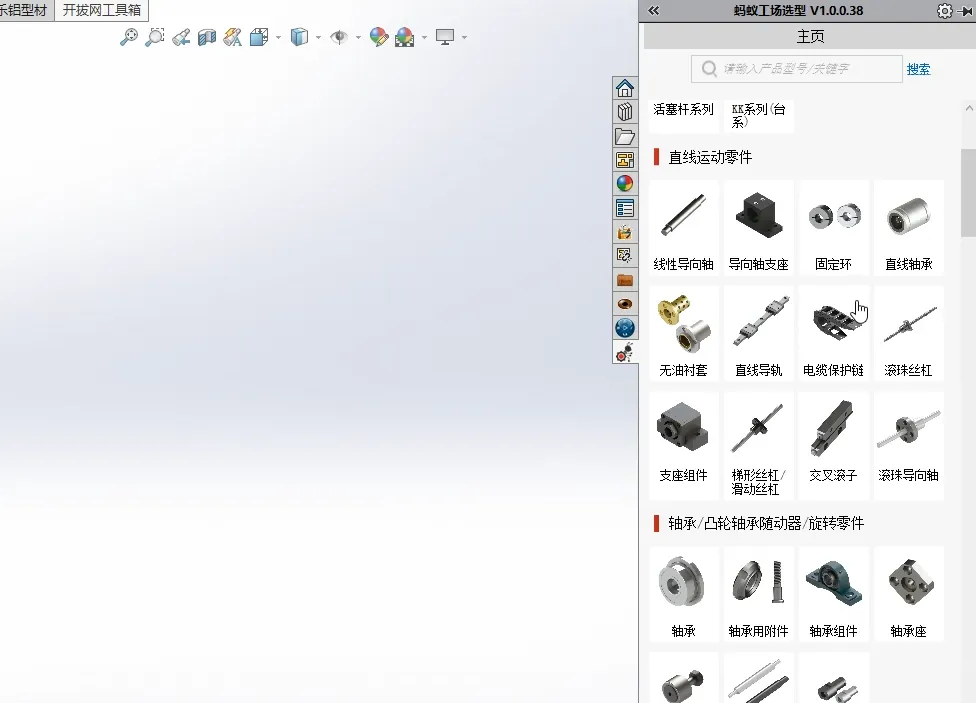Open KK系列(台系) category
The width and height of the screenshot is (976, 703).
point(759,115)
